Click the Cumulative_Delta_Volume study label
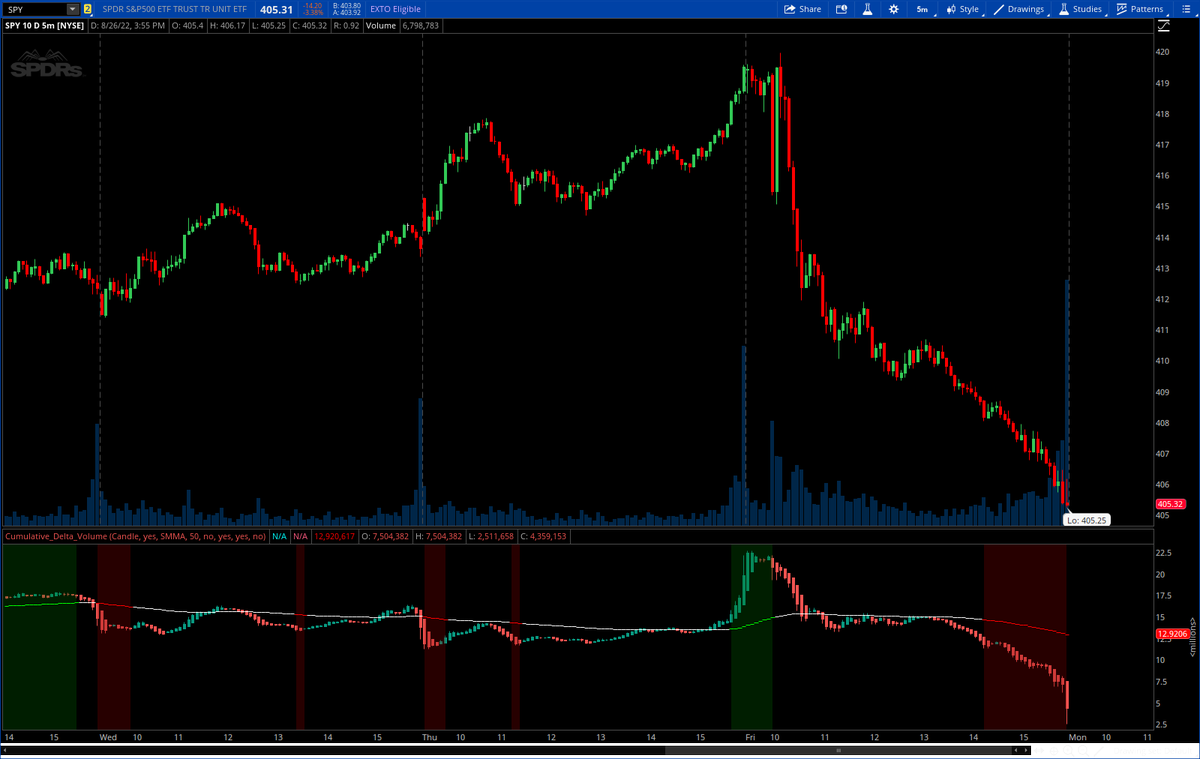The image size is (1200, 759). click(135, 537)
